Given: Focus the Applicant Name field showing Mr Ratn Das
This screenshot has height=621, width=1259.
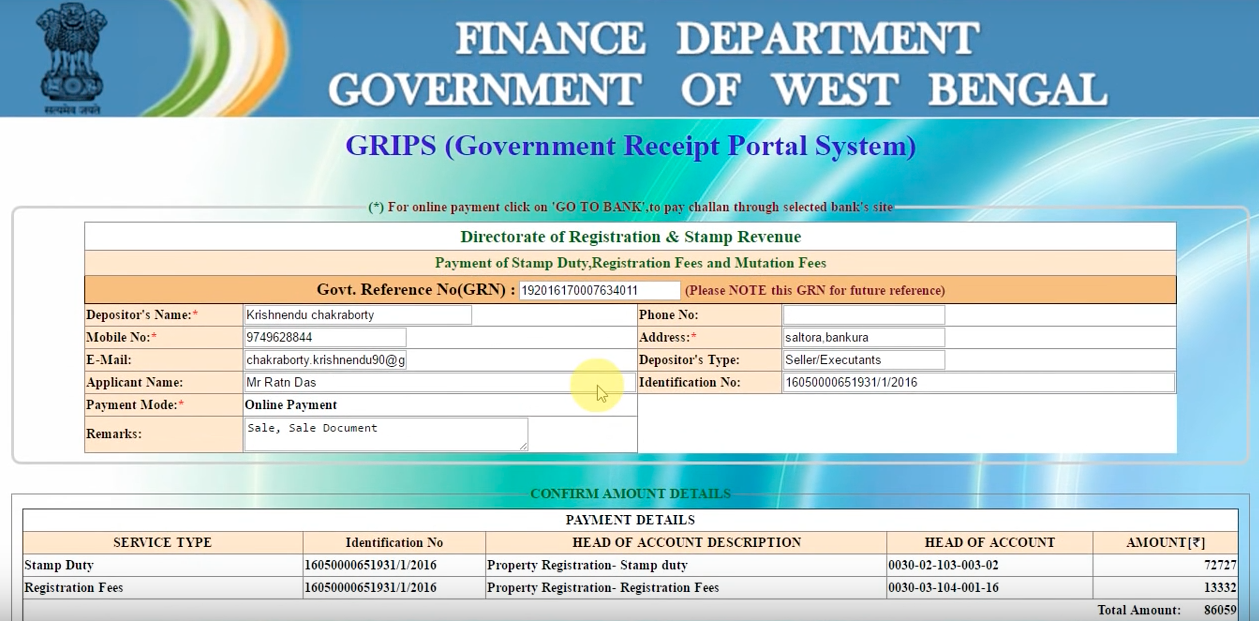Looking at the screenshot, I should point(439,382).
